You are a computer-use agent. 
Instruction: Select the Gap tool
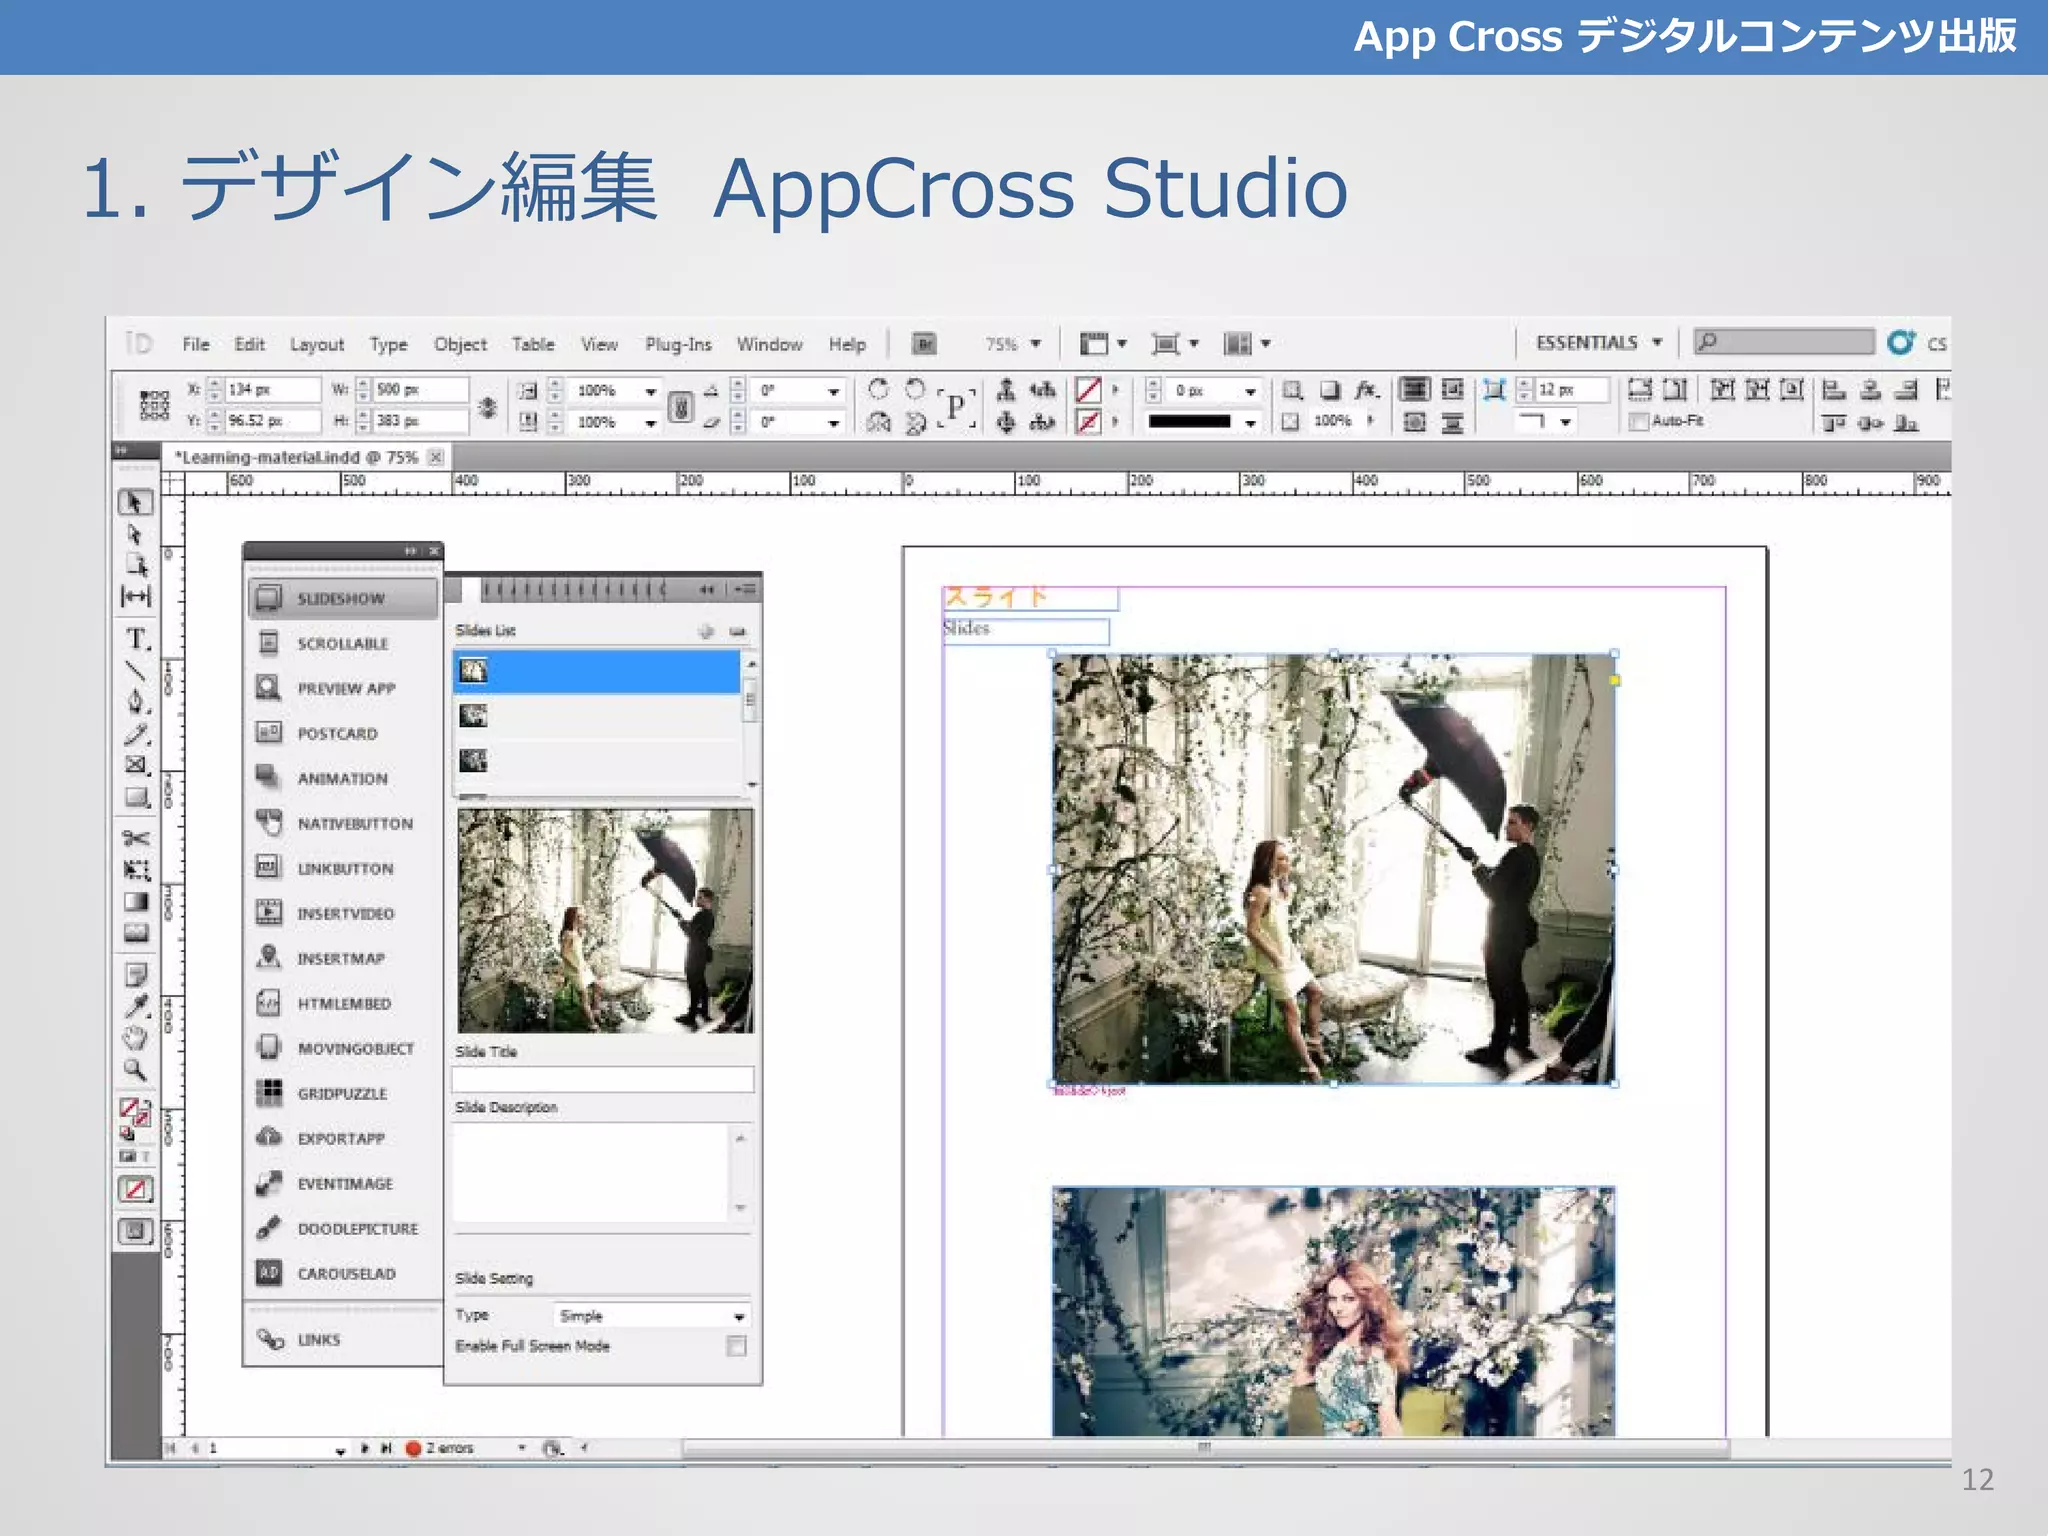tap(136, 597)
